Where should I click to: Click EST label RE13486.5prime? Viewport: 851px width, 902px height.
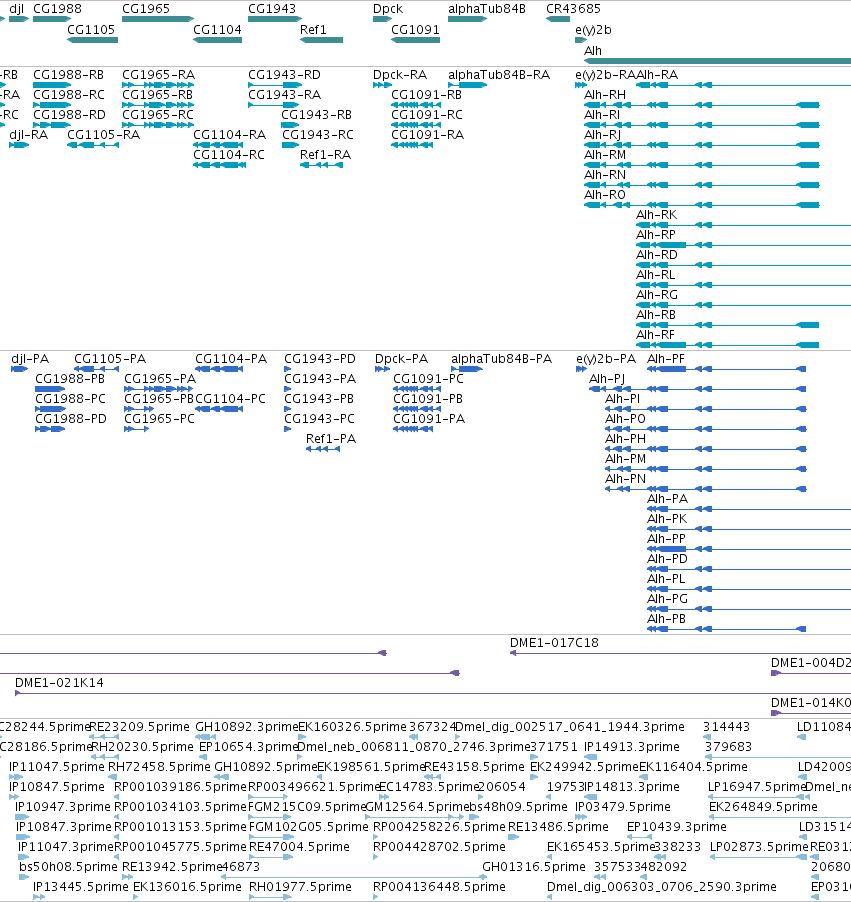tap(558, 827)
